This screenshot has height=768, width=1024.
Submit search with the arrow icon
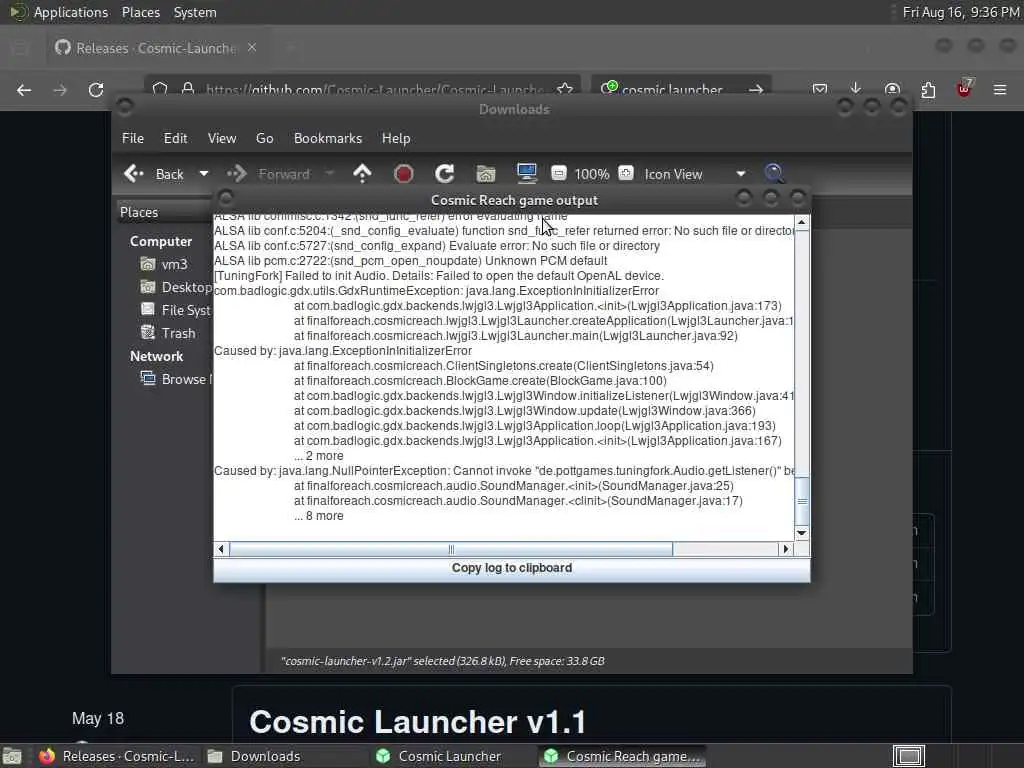pyautogui.click(x=756, y=89)
